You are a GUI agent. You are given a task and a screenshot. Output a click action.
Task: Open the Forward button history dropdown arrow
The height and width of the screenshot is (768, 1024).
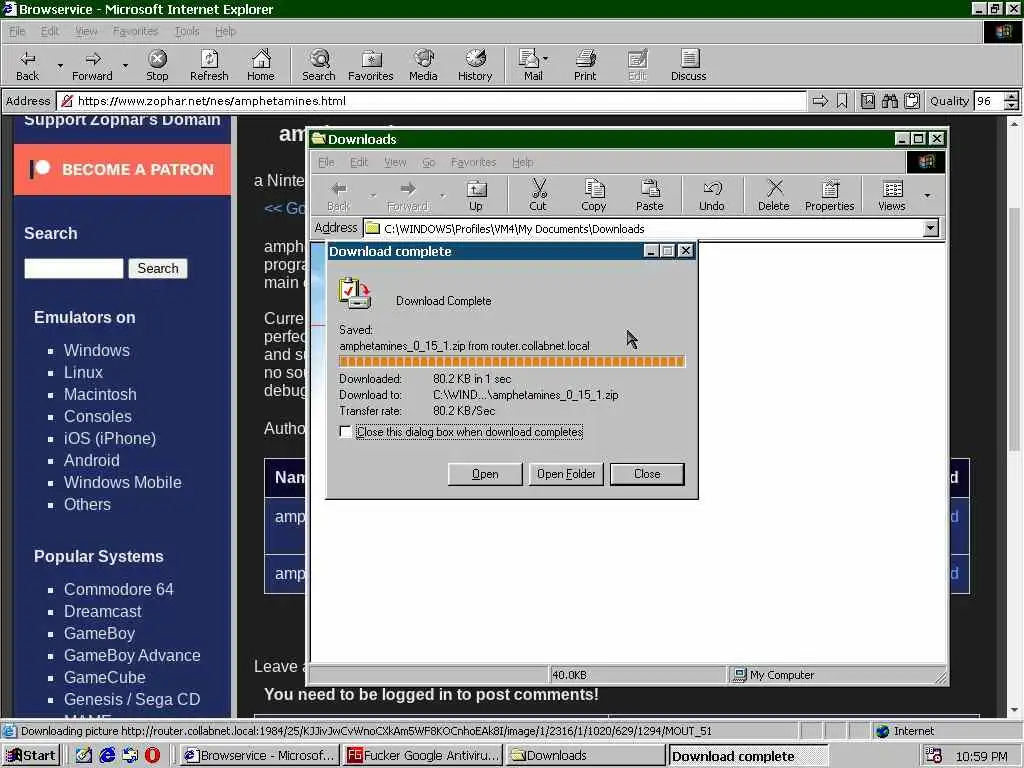(x=125, y=65)
